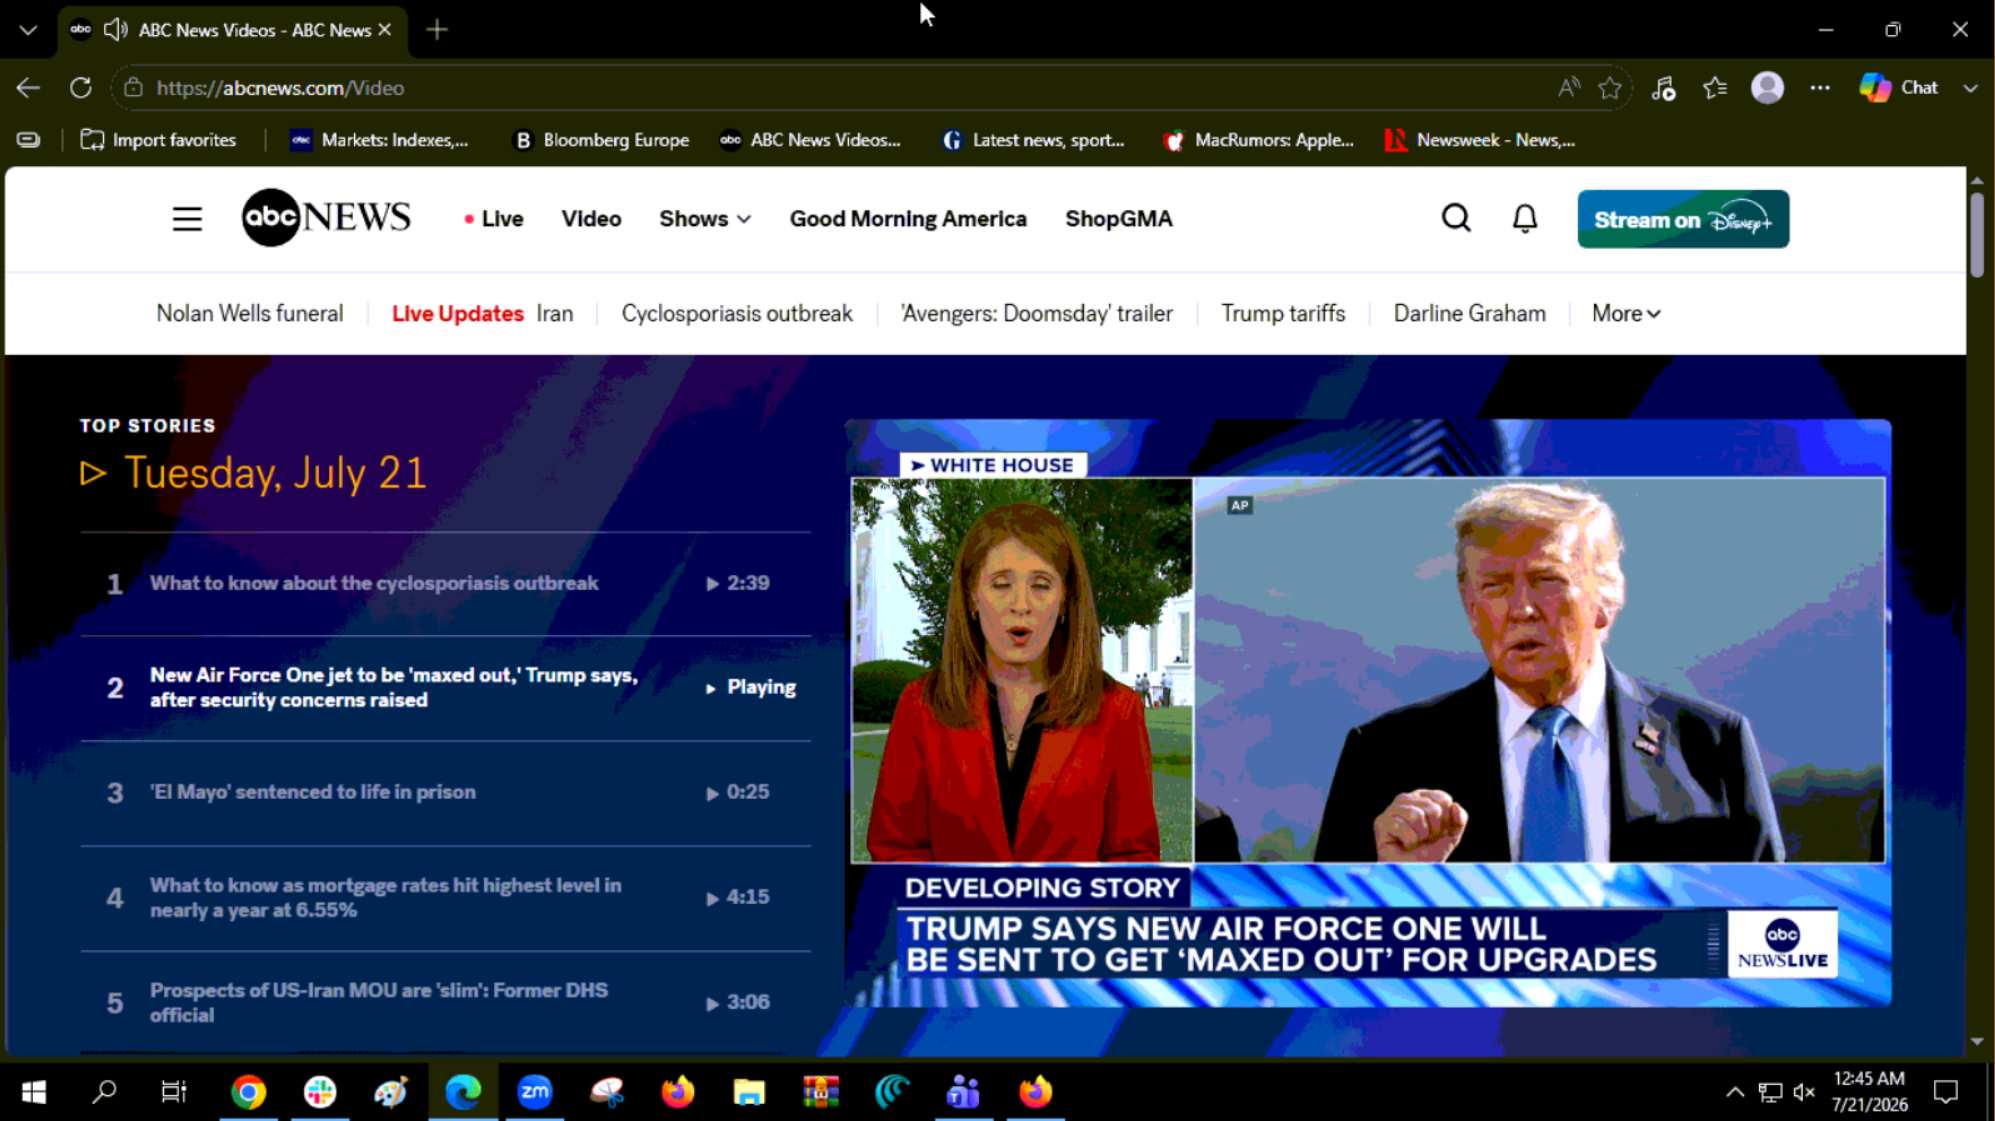Expand the Copilot sidebar chevron
Viewport: 1995px width, 1121px height.
(x=1969, y=88)
